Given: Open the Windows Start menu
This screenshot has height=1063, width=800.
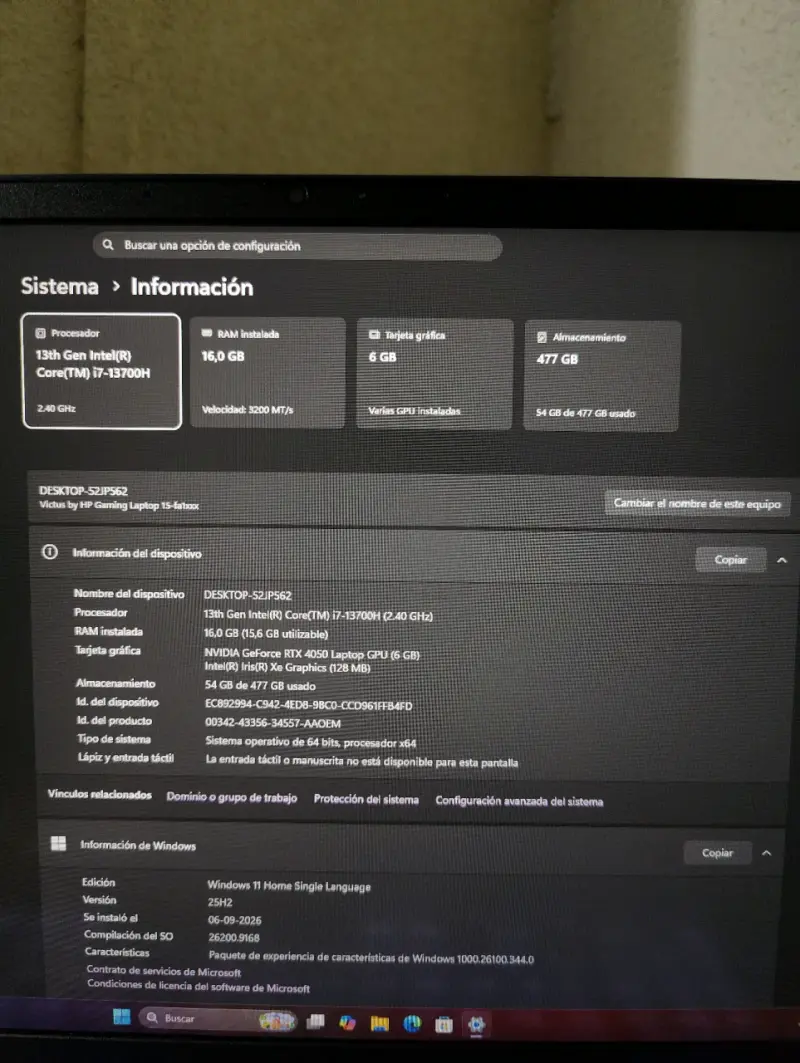Looking at the screenshot, I should tap(122, 1016).
